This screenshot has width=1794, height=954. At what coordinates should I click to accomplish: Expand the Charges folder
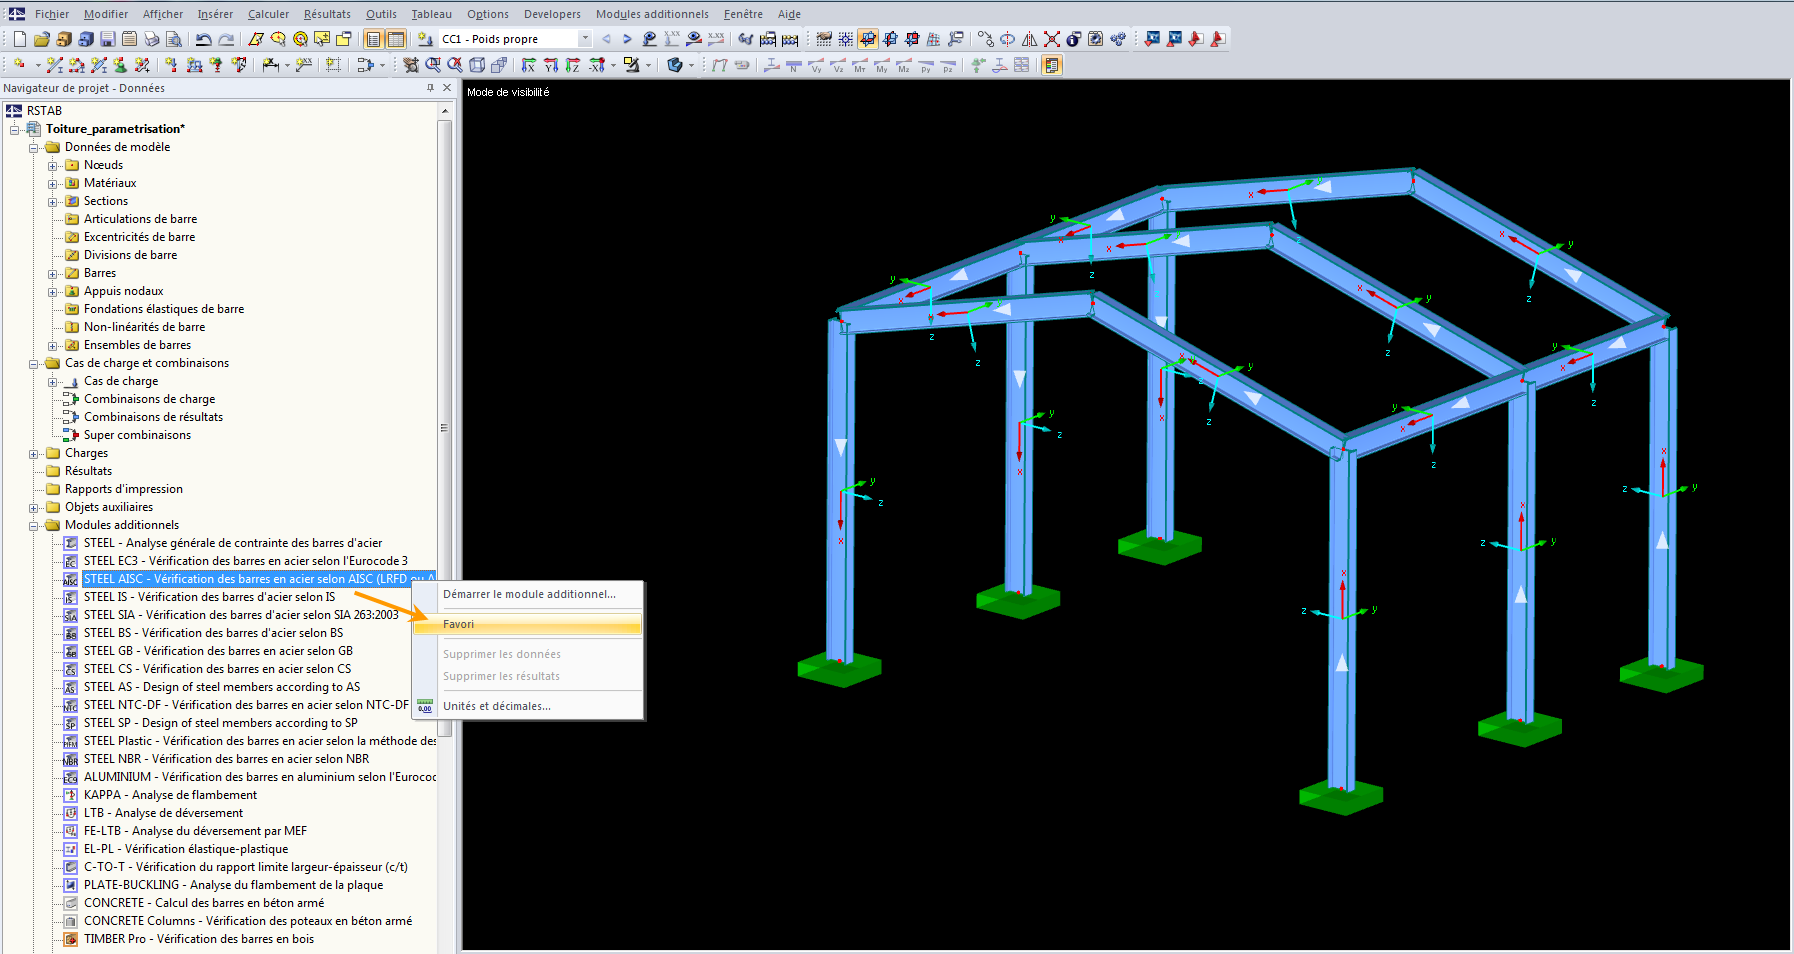click(x=34, y=454)
